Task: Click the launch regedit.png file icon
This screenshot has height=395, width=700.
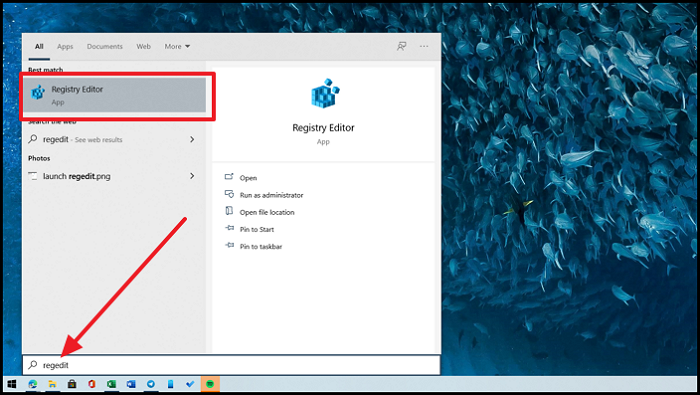Action: tap(33, 176)
